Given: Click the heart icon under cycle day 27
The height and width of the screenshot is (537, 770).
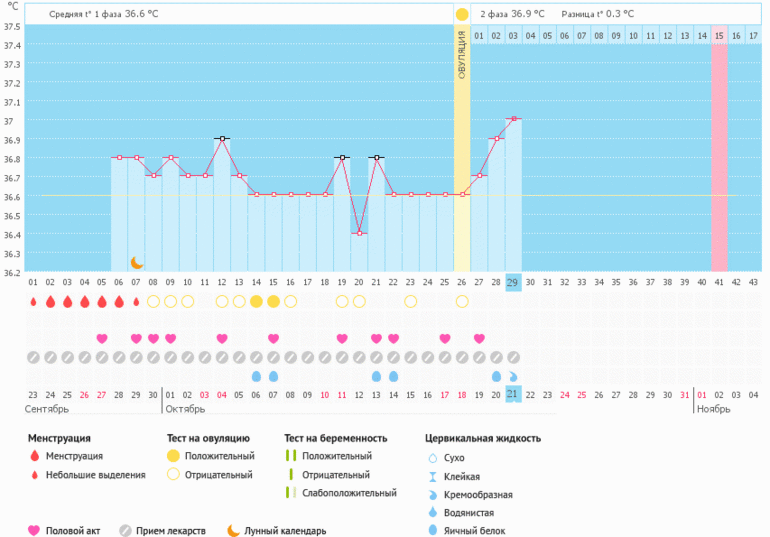Looking at the screenshot, I should (479, 338).
